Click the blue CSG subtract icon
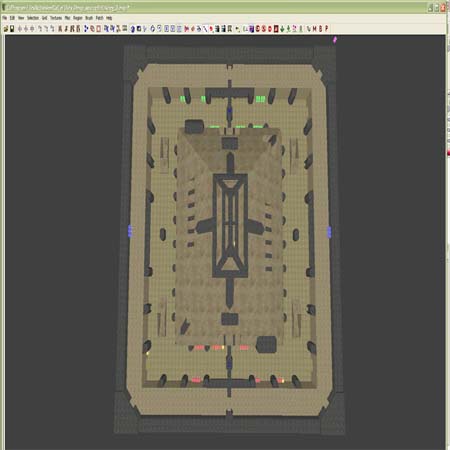The image size is (450, 450). 86,29
